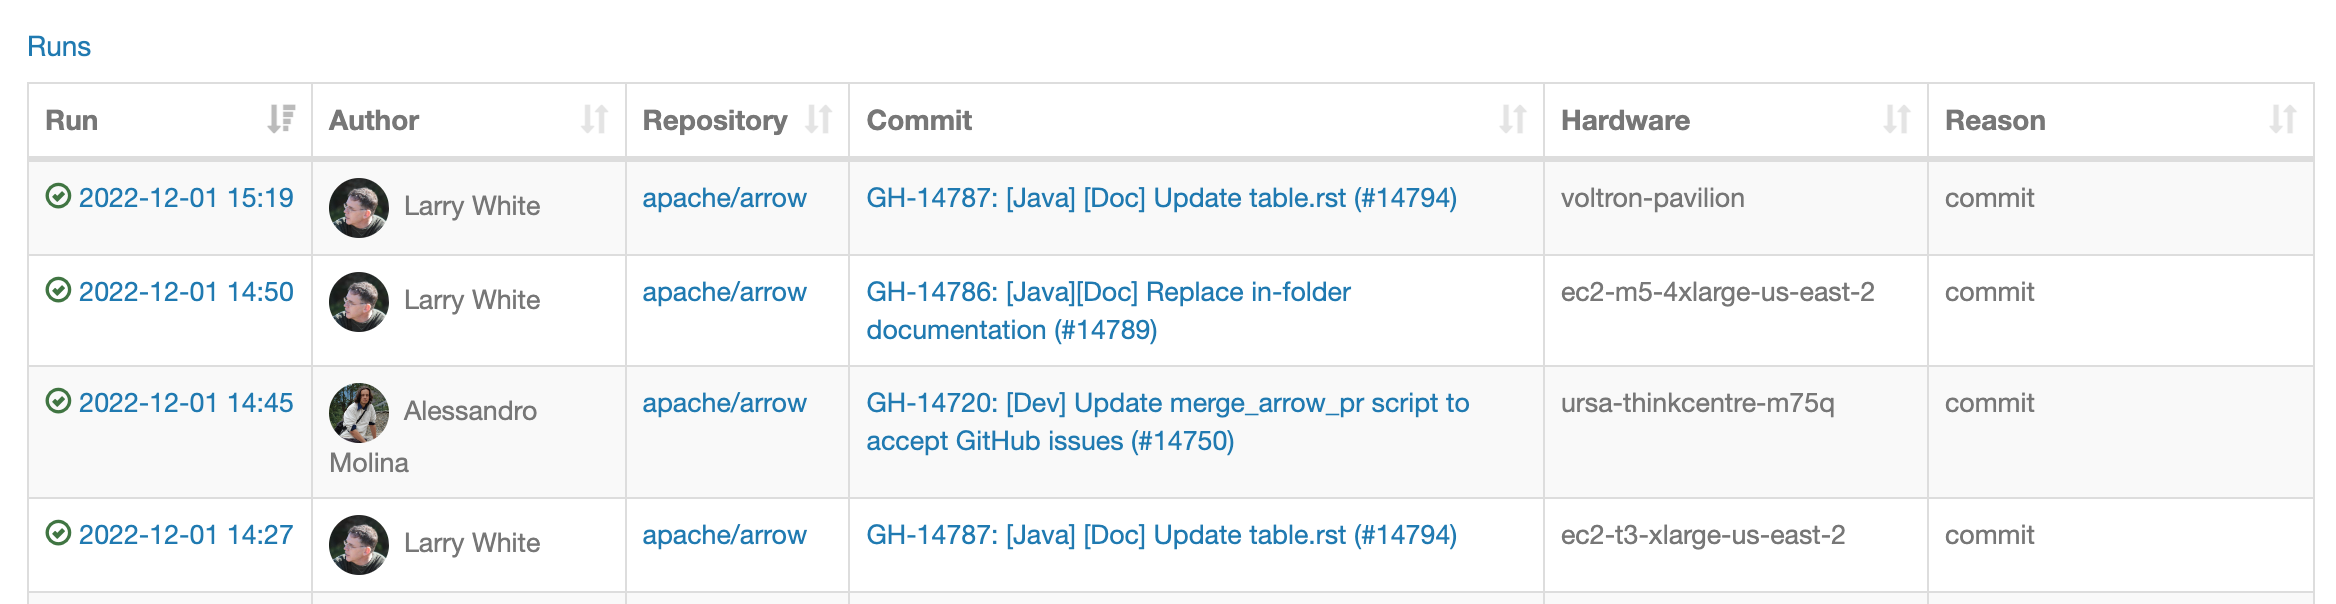Open the apache/arrow repository in the third row
2336x604 pixels.
tap(723, 404)
